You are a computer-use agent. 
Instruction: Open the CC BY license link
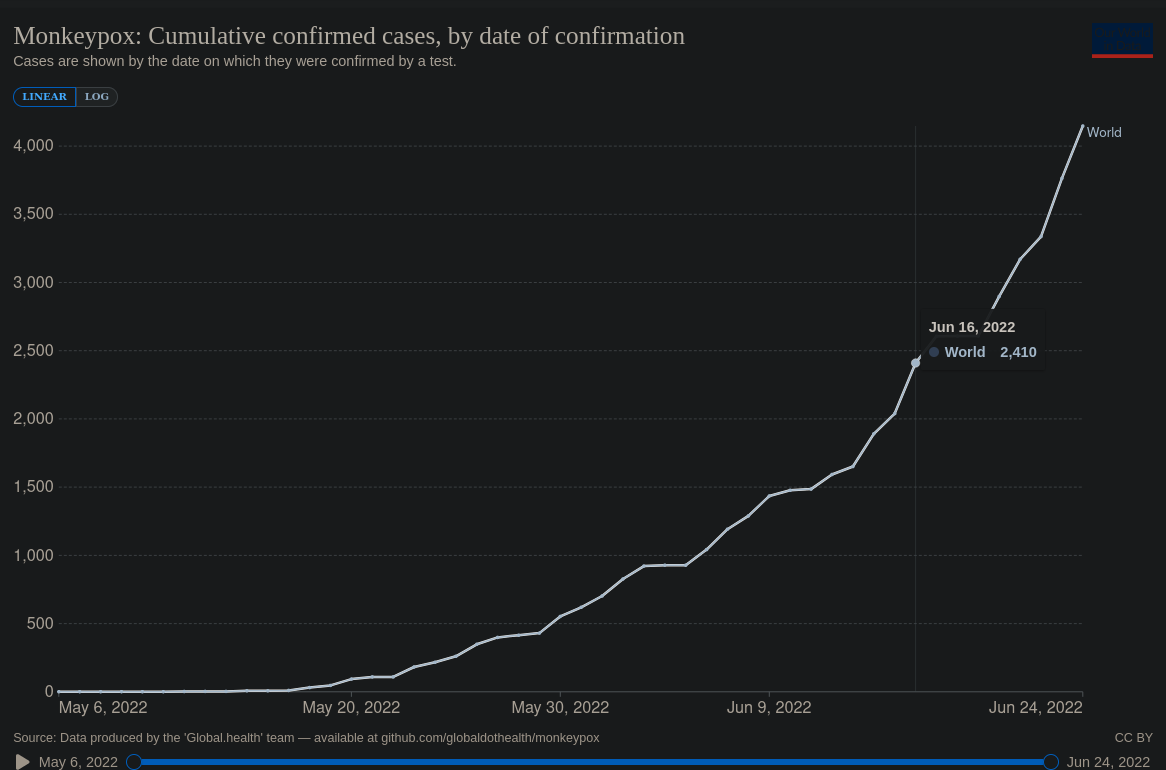(1133, 738)
